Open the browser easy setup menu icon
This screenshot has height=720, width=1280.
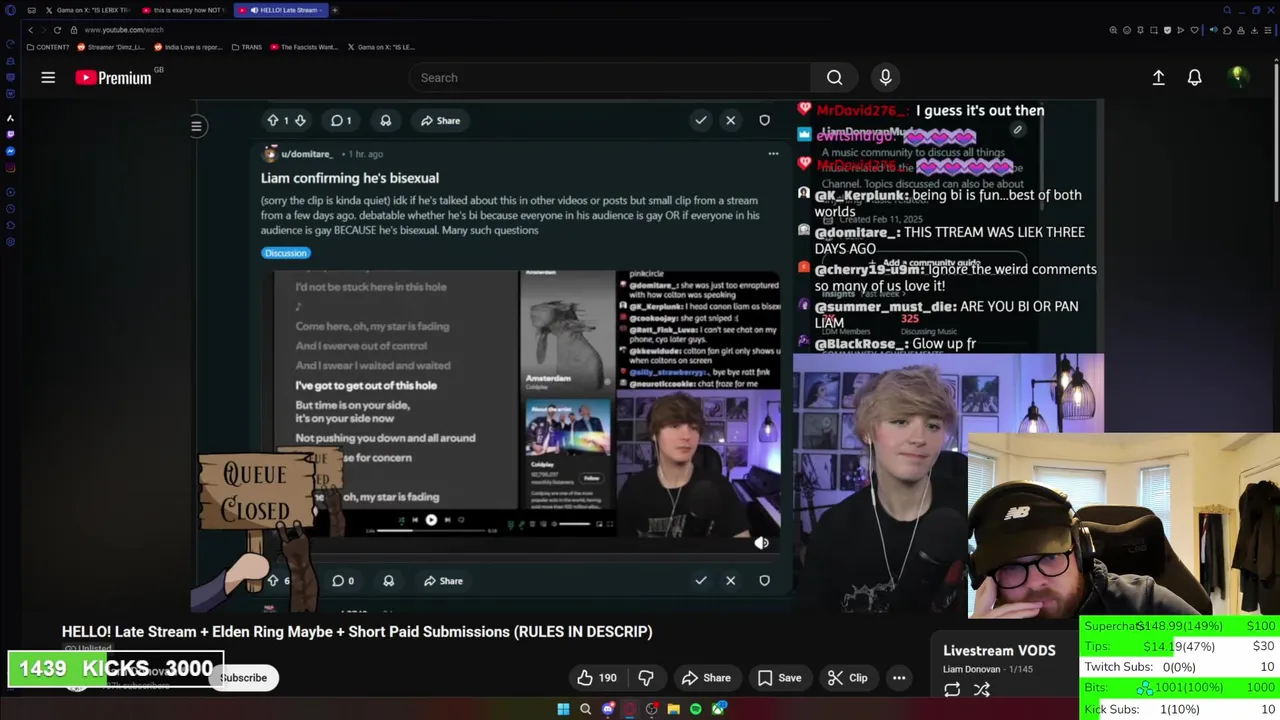(1270, 30)
